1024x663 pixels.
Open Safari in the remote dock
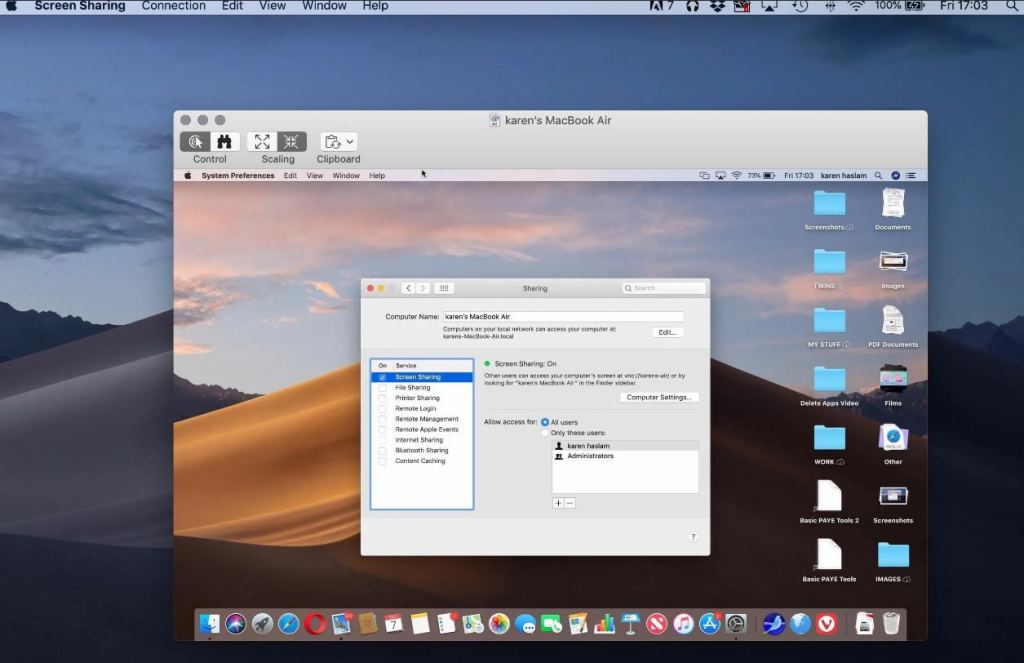[x=288, y=624]
